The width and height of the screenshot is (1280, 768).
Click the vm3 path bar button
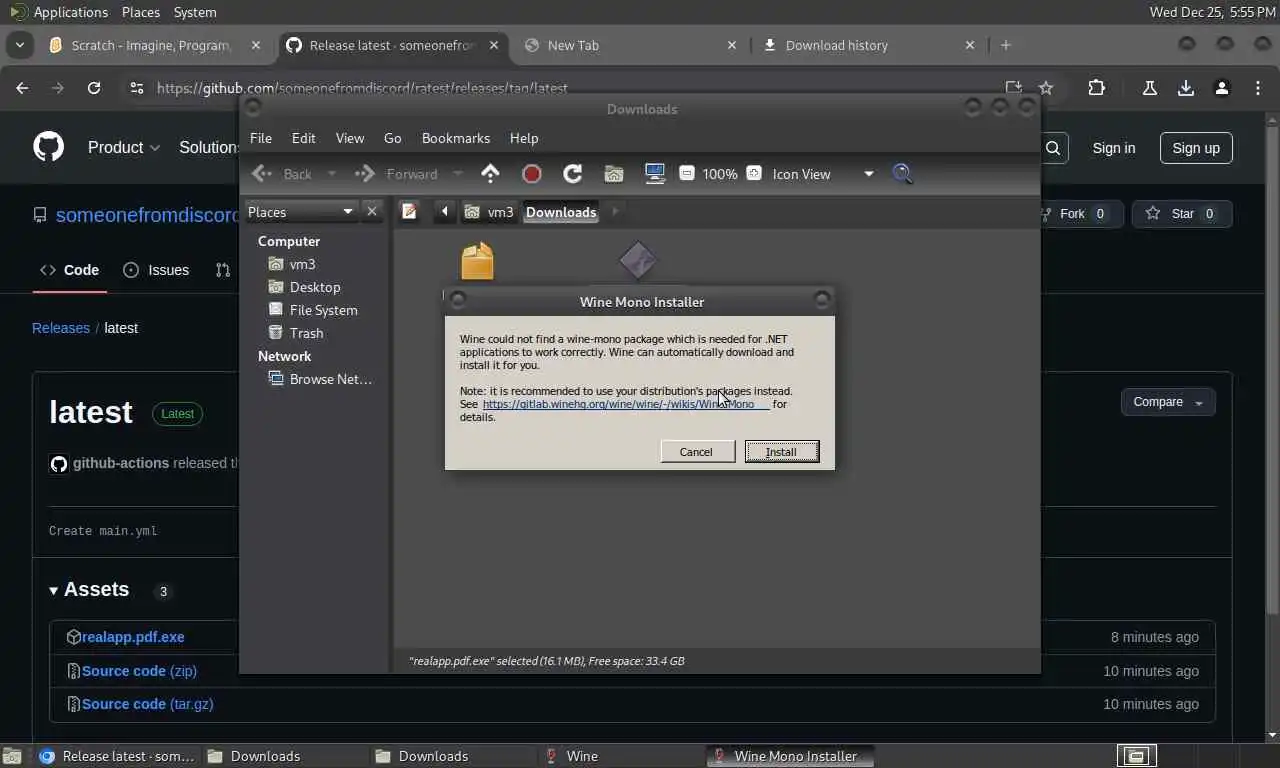[x=489, y=212]
